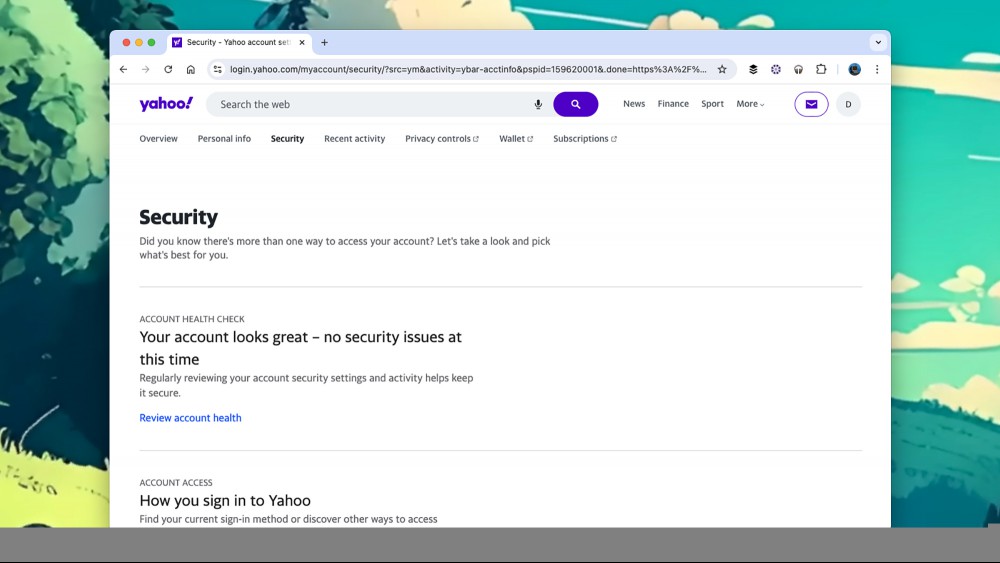Click the Security page heading
The height and width of the screenshot is (563, 1000).
179,217
